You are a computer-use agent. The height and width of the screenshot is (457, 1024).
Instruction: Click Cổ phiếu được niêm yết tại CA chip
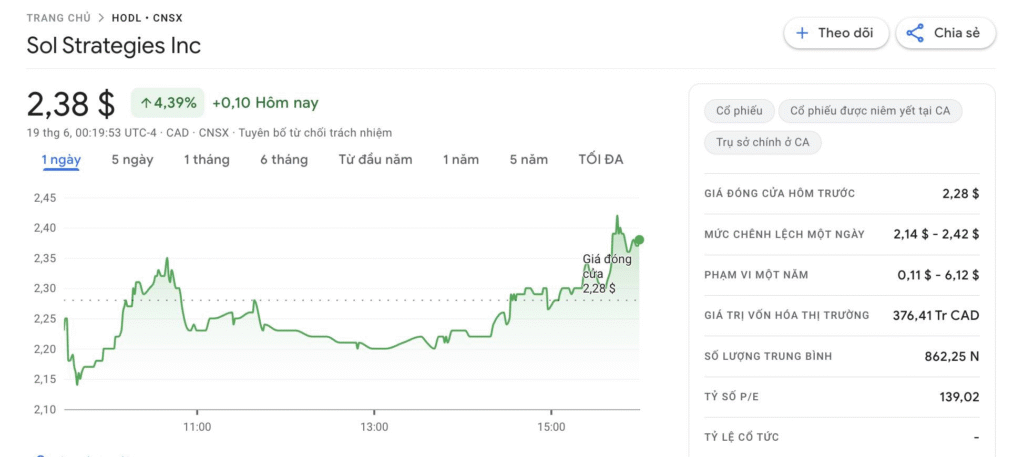pyautogui.click(x=870, y=111)
